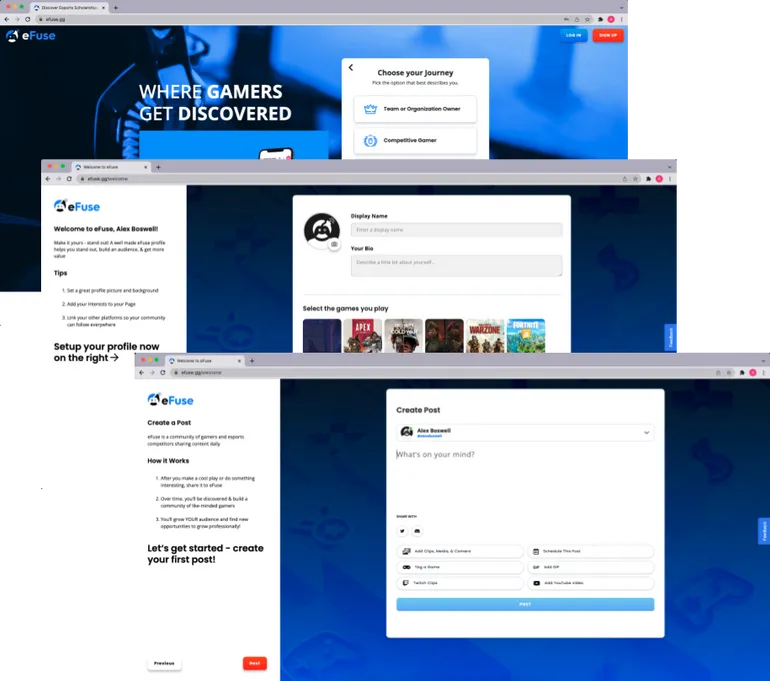The image size is (770, 681).
Task: Click camera icon on profile picture
Action: click(334, 244)
